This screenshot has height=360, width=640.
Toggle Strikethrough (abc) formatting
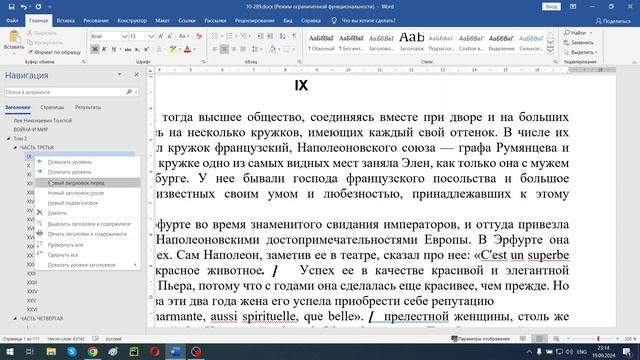tap(128, 49)
